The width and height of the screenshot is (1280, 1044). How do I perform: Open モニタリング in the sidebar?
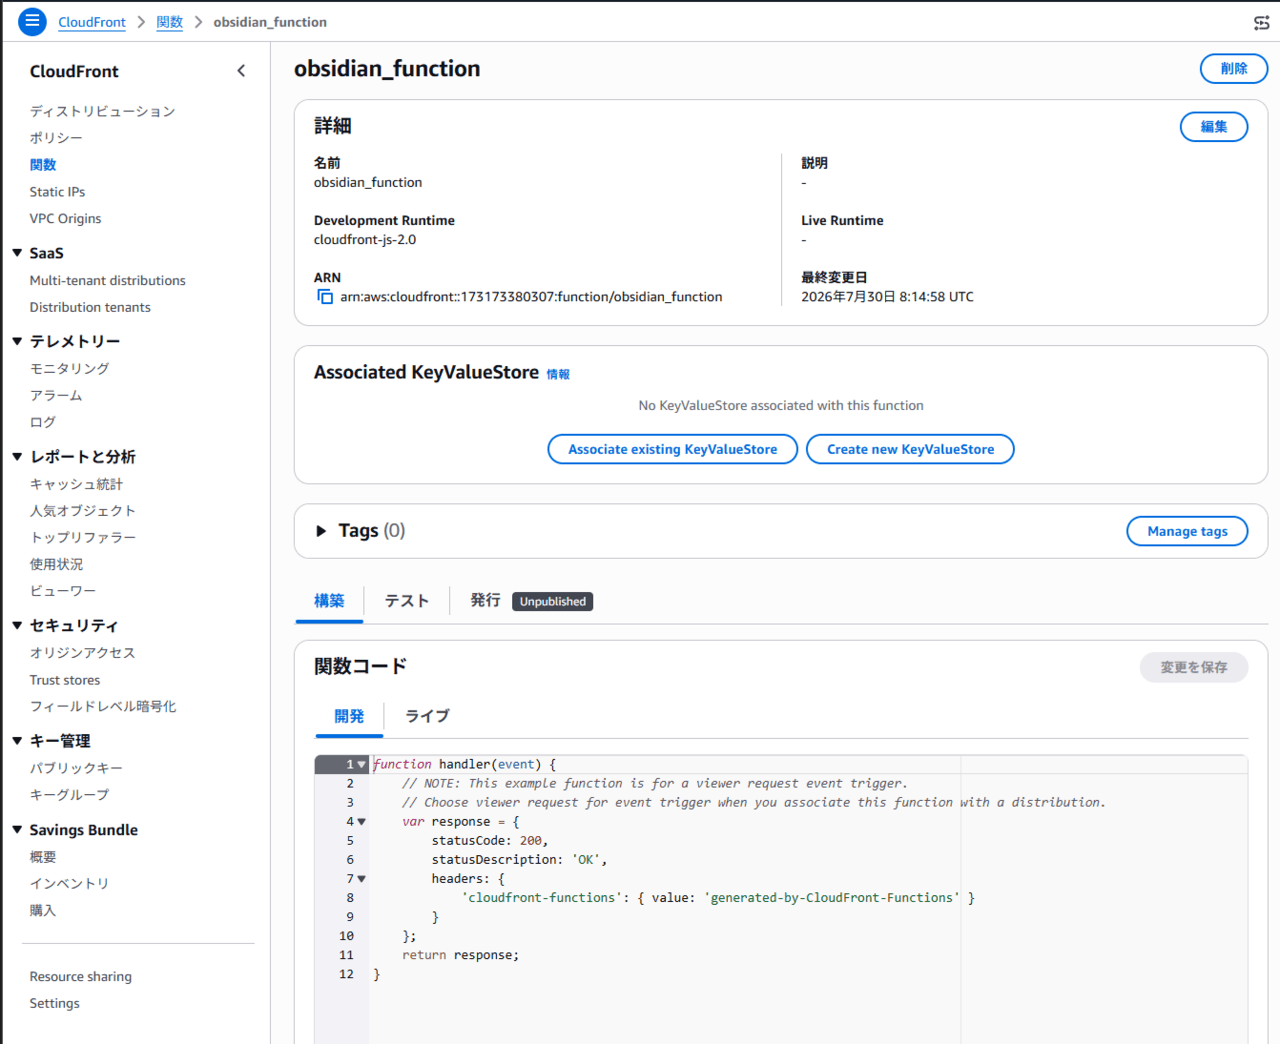(69, 369)
